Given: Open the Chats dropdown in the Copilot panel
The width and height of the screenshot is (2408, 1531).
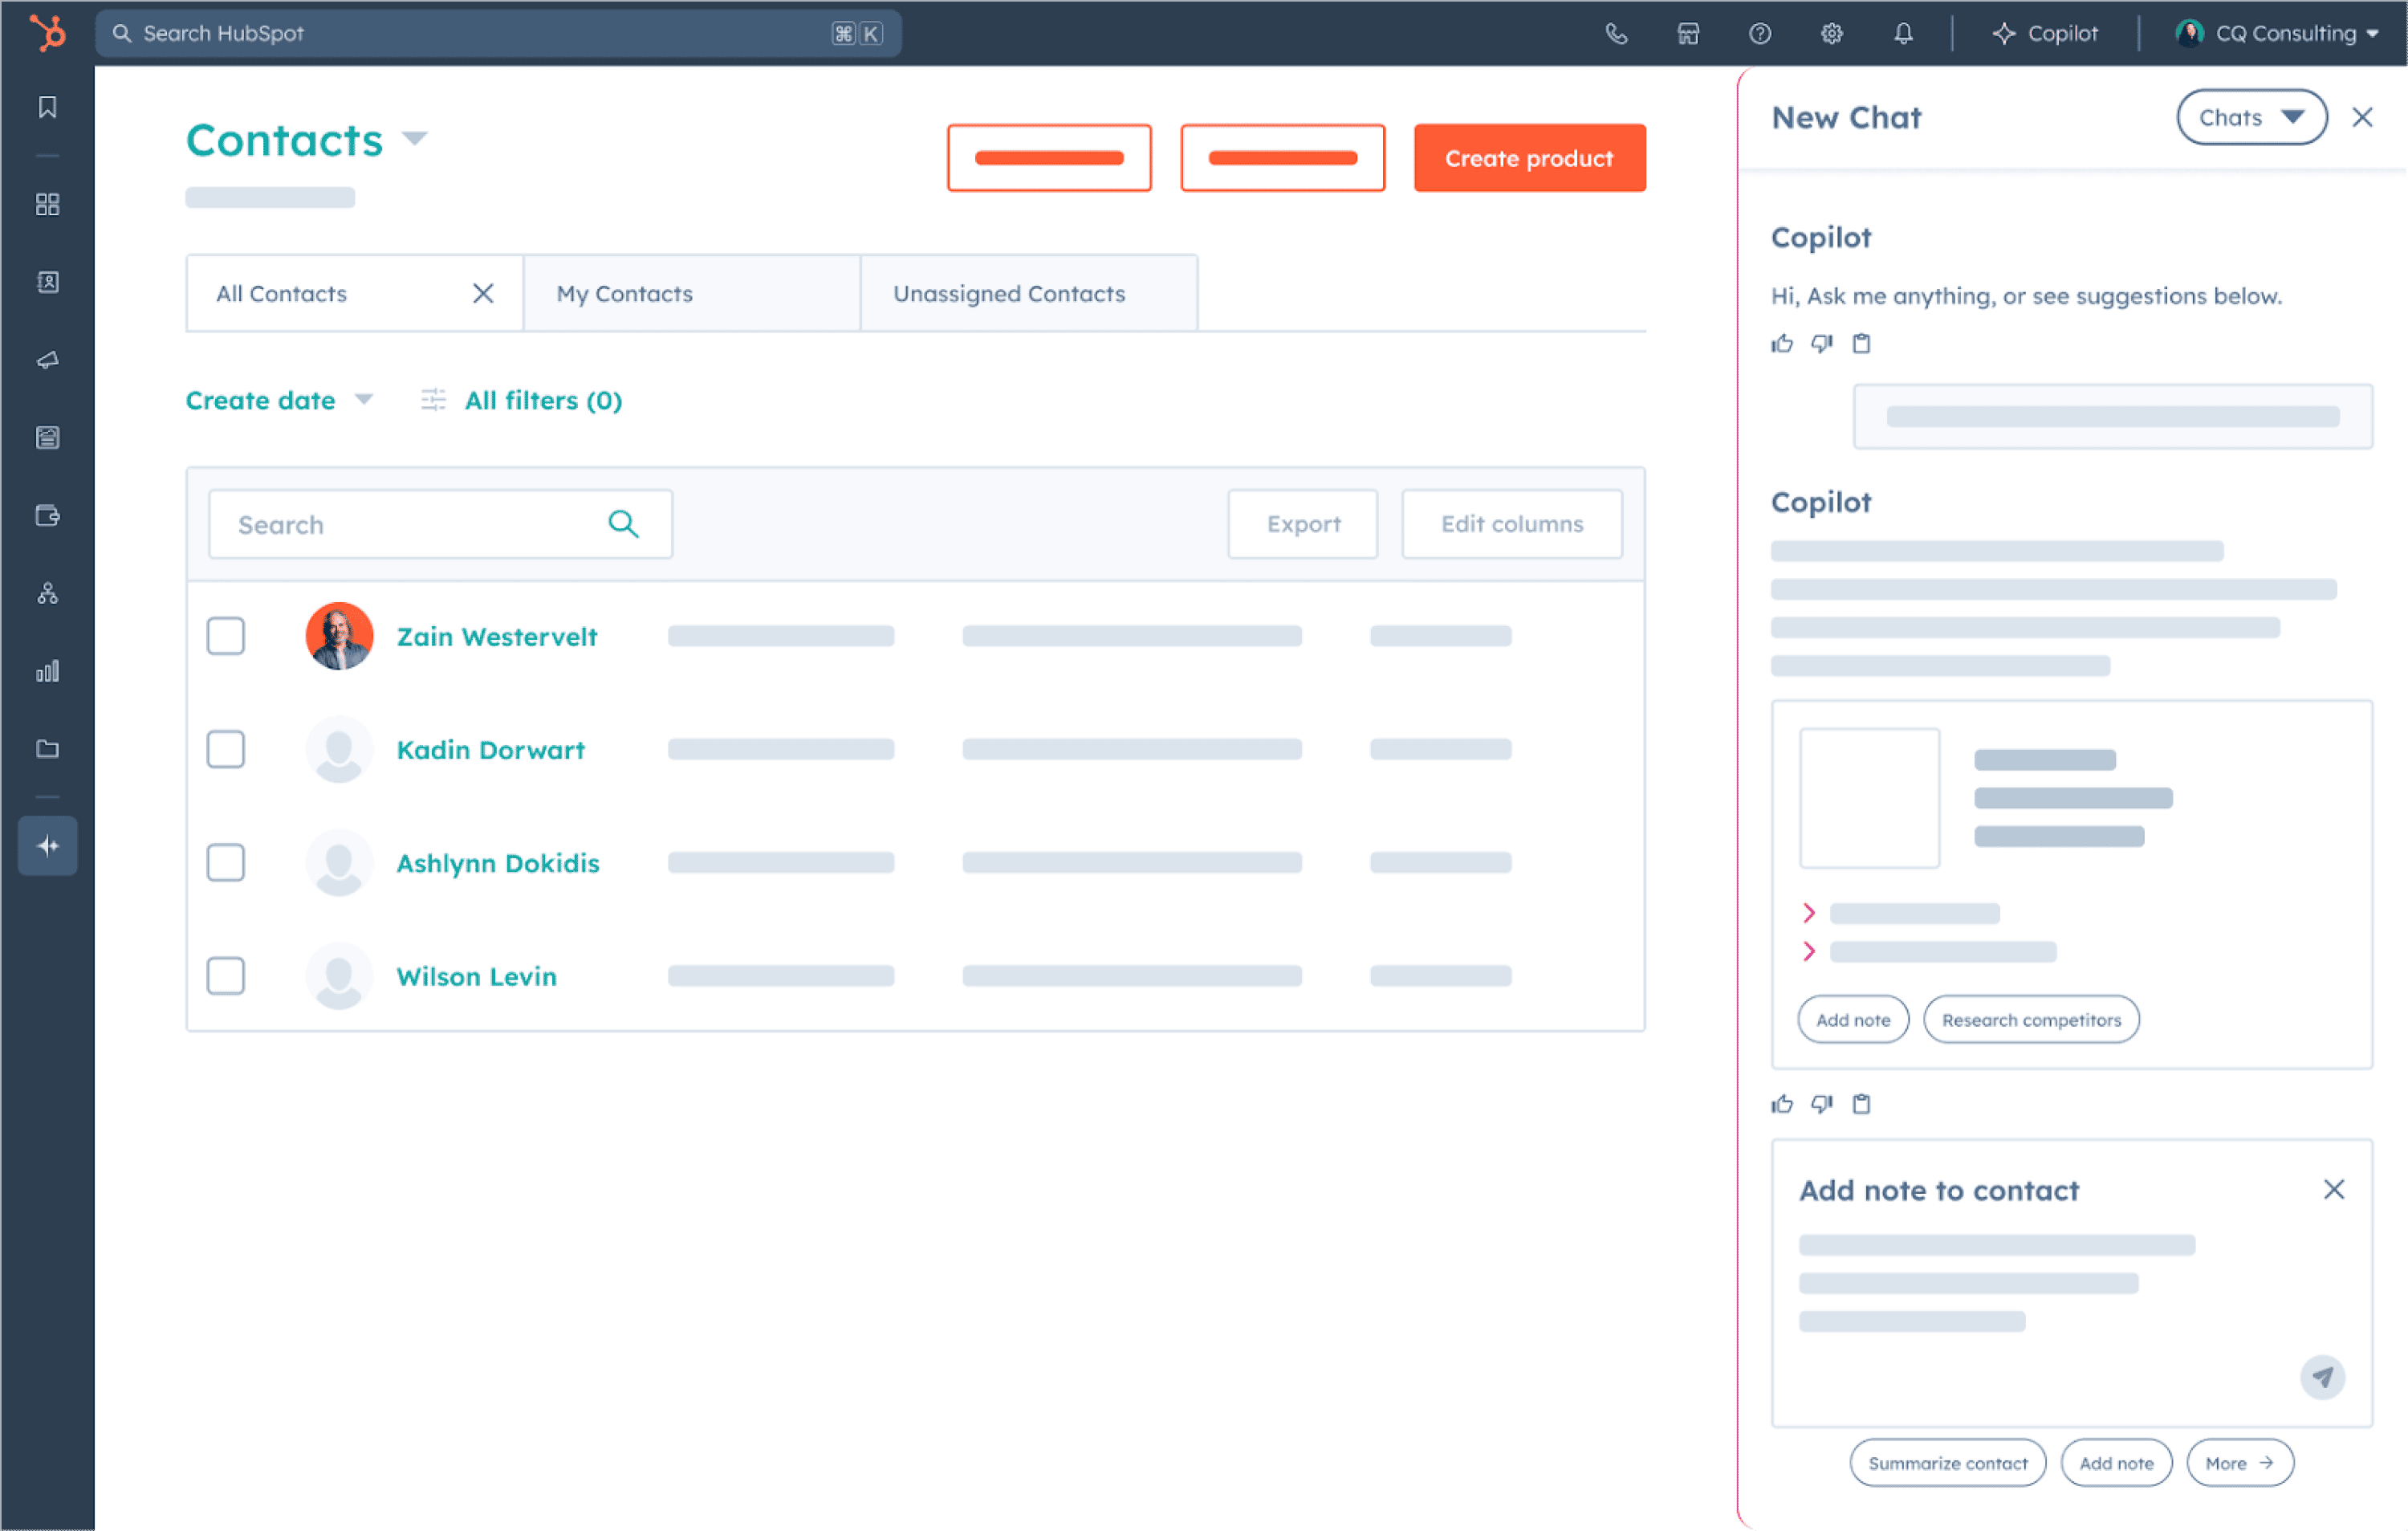Looking at the screenshot, I should pyautogui.click(x=2251, y=117).
